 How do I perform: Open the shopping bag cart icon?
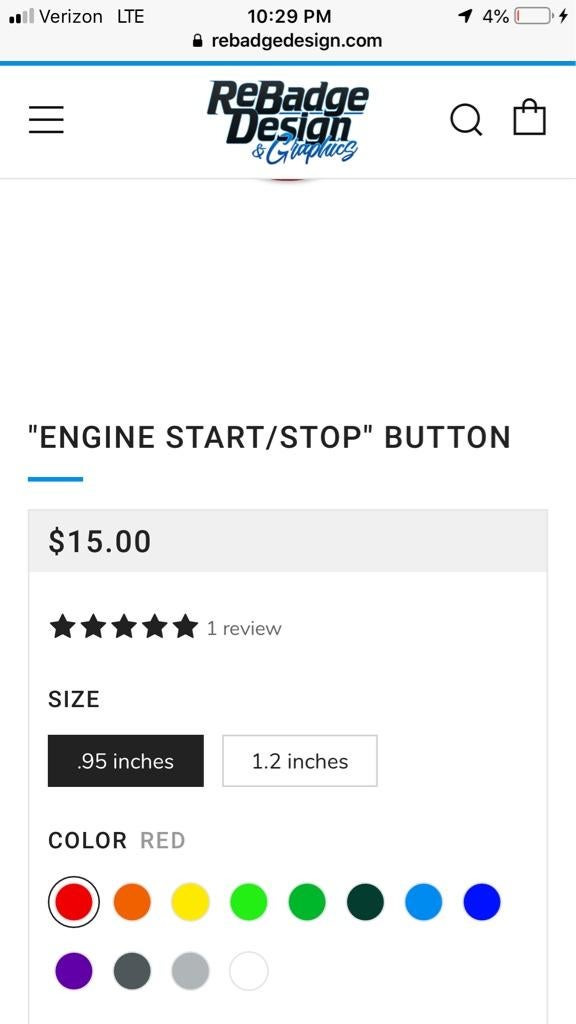(531, 117)
